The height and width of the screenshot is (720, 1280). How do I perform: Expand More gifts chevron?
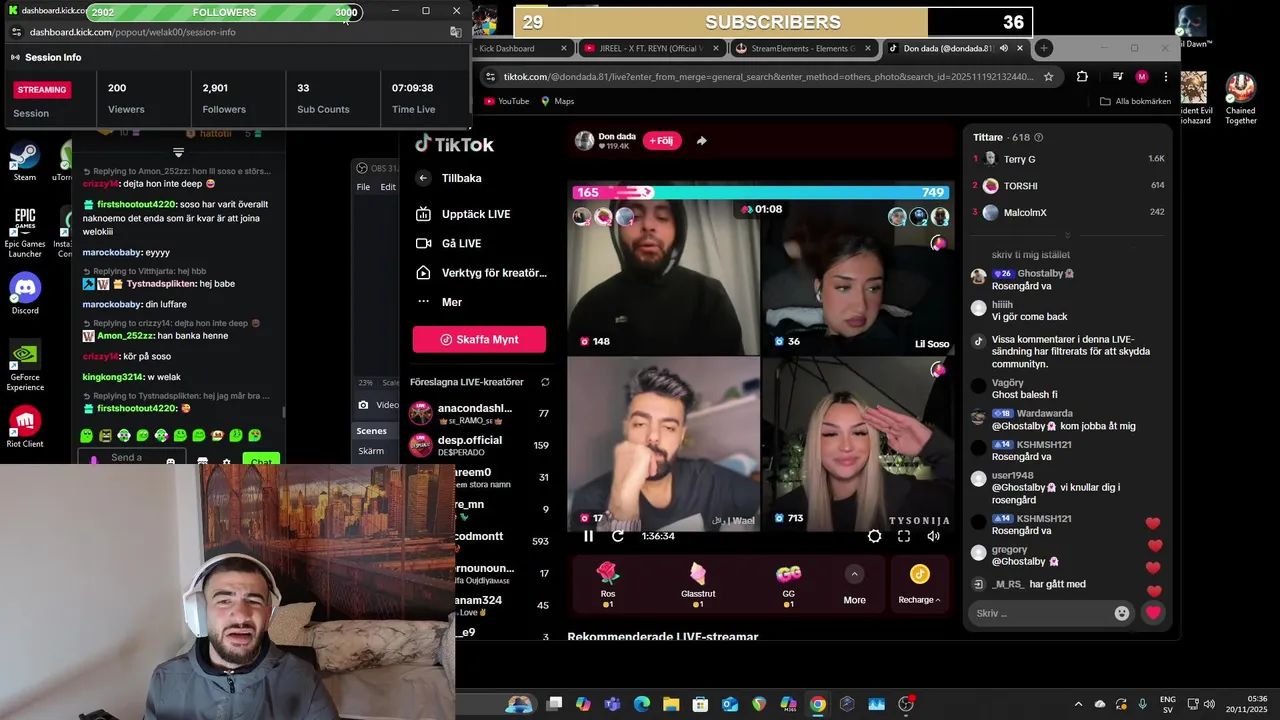click(854, 574)
